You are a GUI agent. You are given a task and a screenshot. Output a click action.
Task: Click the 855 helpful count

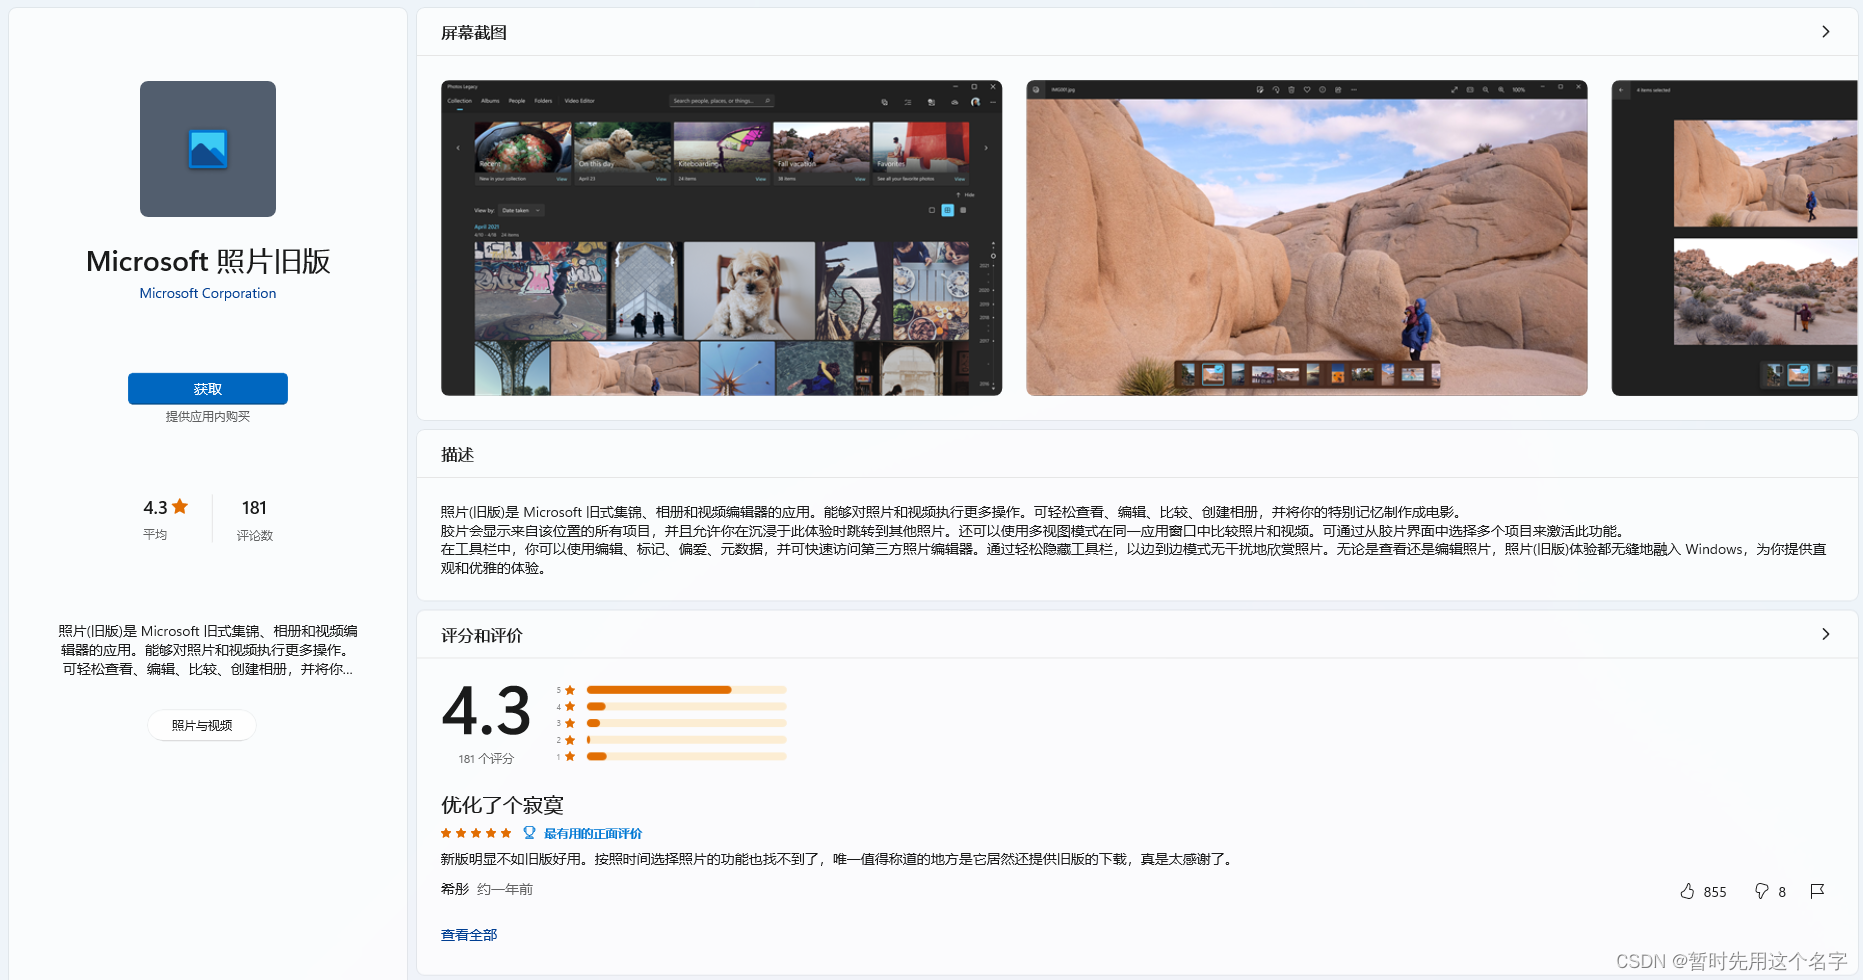click(x=1715, y=892)
